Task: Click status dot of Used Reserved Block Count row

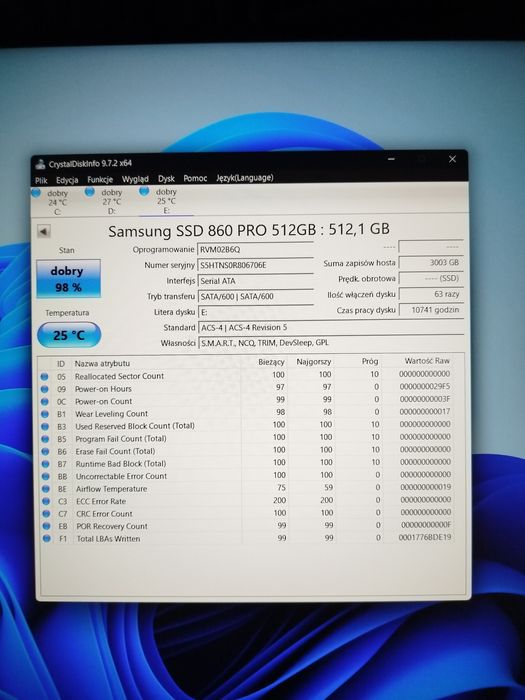Action: coord(45,426)
